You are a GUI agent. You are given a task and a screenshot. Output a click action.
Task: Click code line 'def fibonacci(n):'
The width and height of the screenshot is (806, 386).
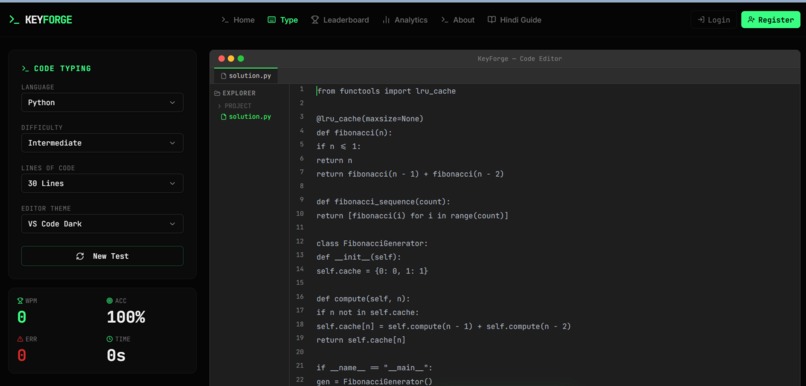[354, 133]
